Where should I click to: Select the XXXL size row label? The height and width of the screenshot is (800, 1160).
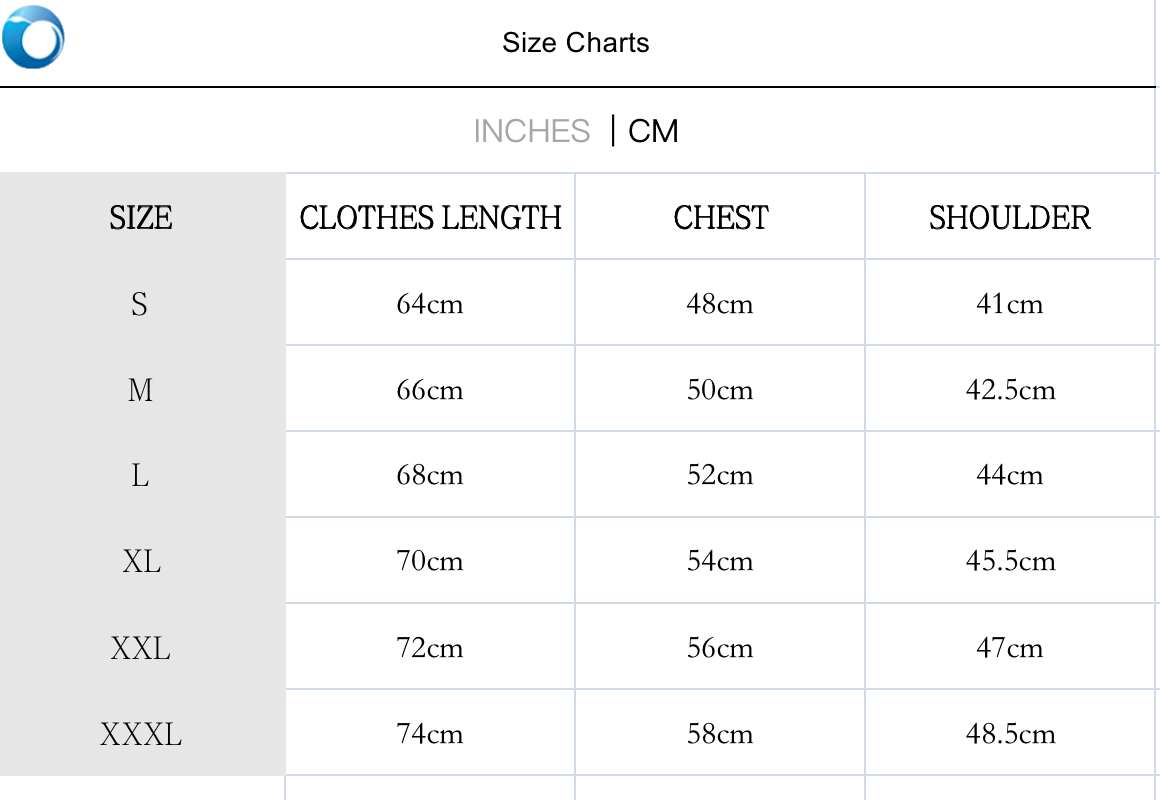(141, 735)
